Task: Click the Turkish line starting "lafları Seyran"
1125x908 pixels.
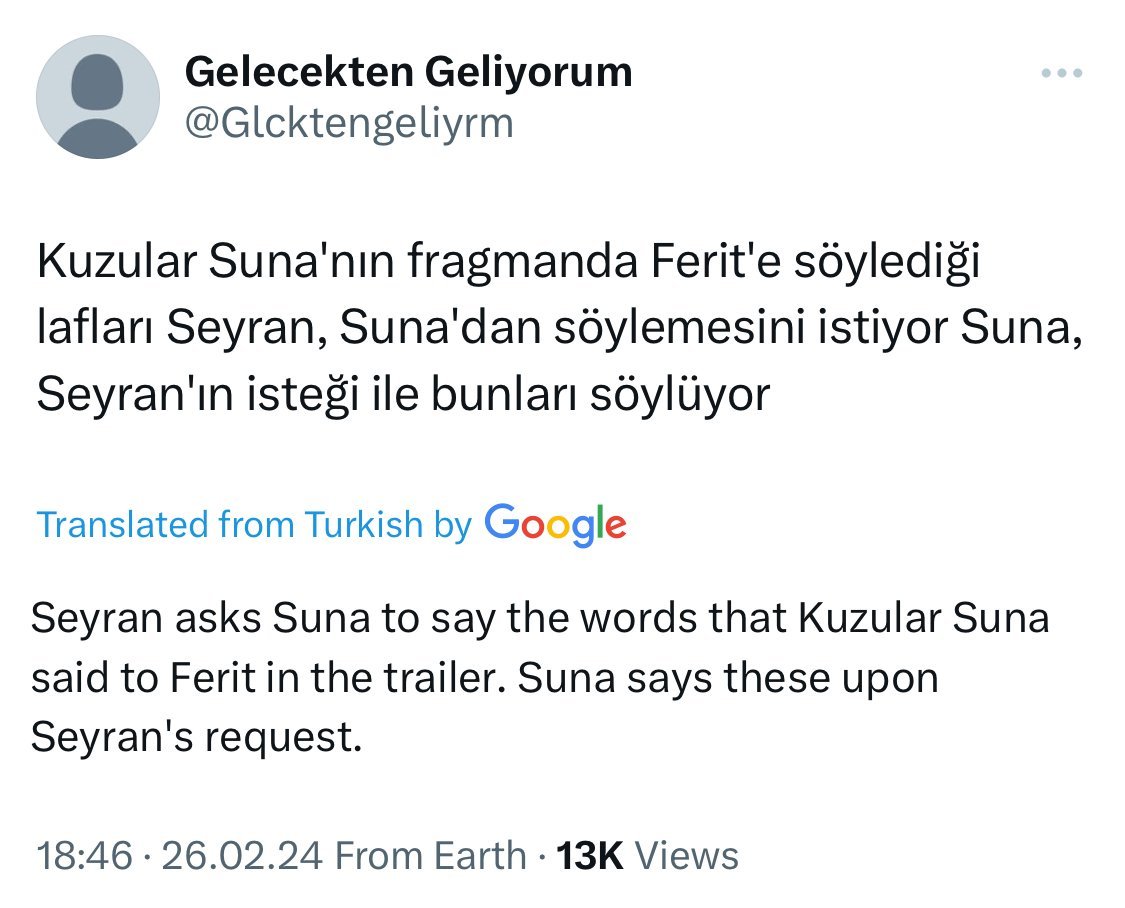Action: click(559, 328)
